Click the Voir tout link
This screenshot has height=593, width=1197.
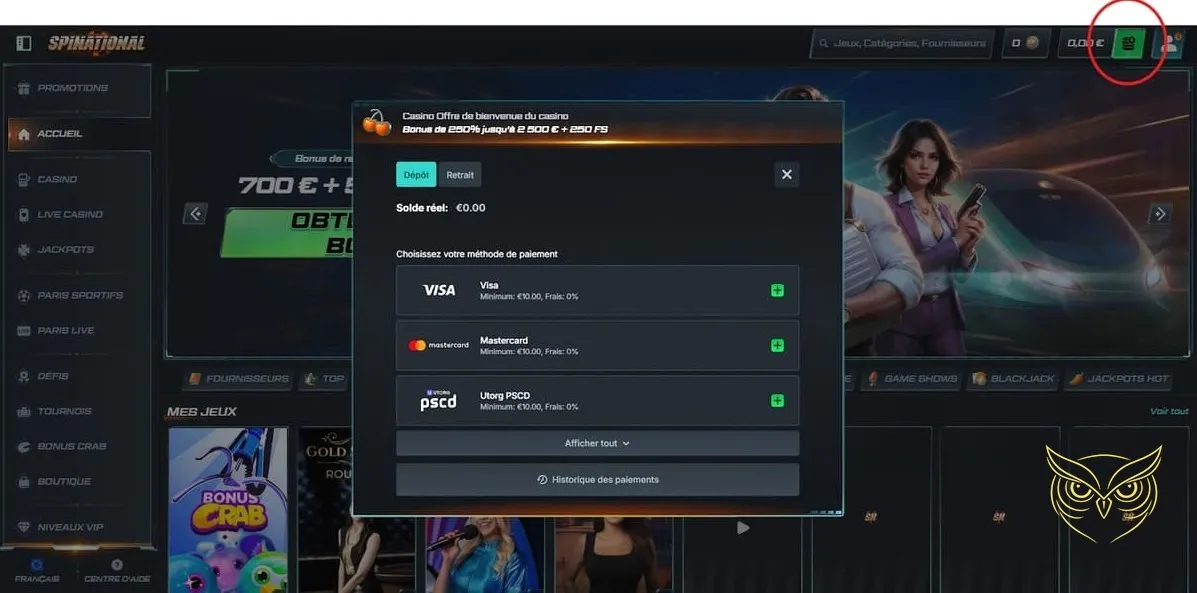click(1172, 410)
